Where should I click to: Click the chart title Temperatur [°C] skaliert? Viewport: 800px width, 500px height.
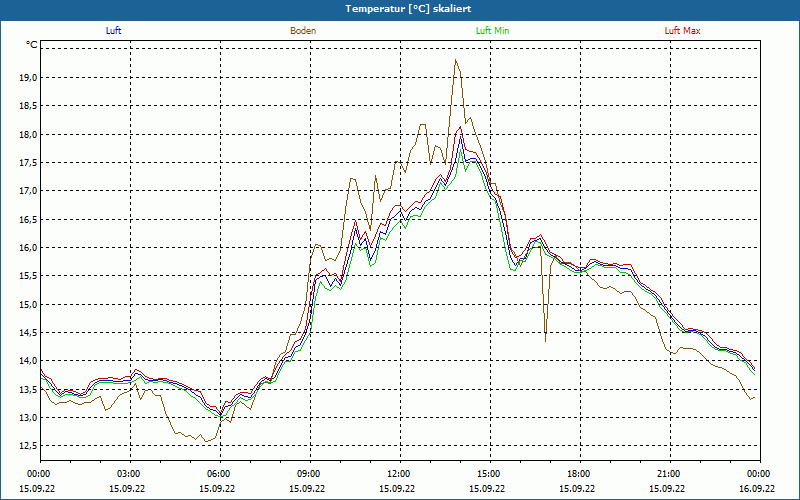click(408, 9)
